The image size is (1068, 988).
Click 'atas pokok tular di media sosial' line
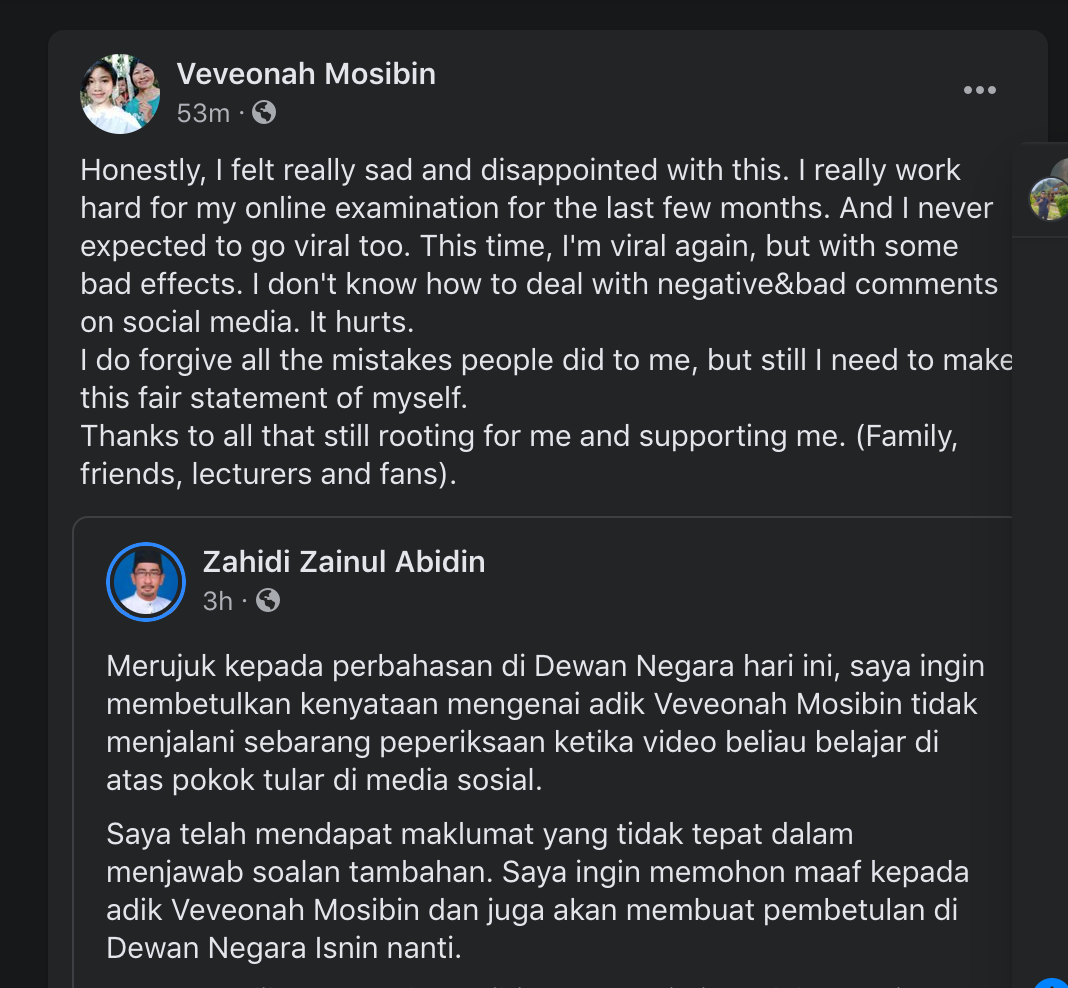click(x=324, y=780)
